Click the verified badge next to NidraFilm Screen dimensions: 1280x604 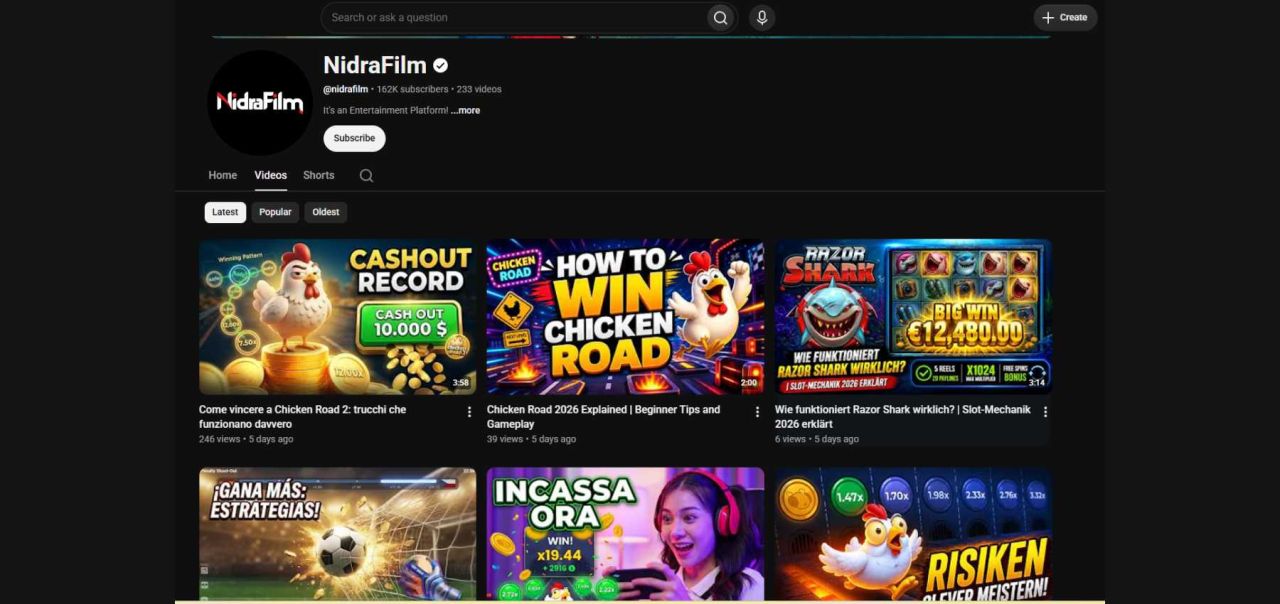click(440, 66)
